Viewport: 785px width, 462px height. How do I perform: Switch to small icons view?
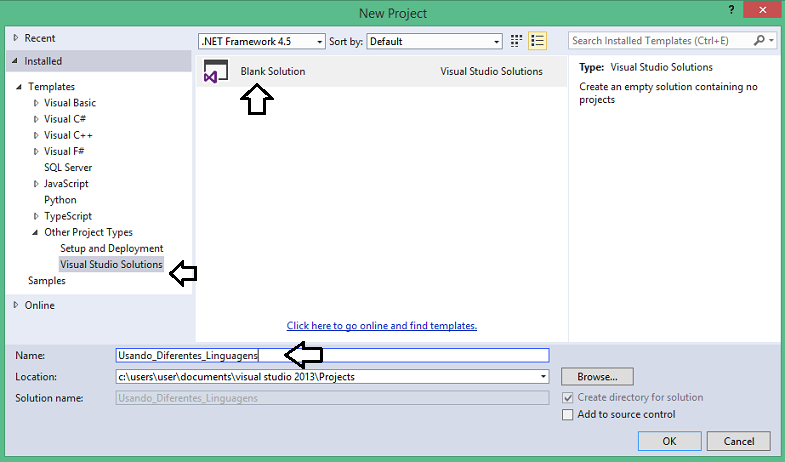[x=517, y=41]
